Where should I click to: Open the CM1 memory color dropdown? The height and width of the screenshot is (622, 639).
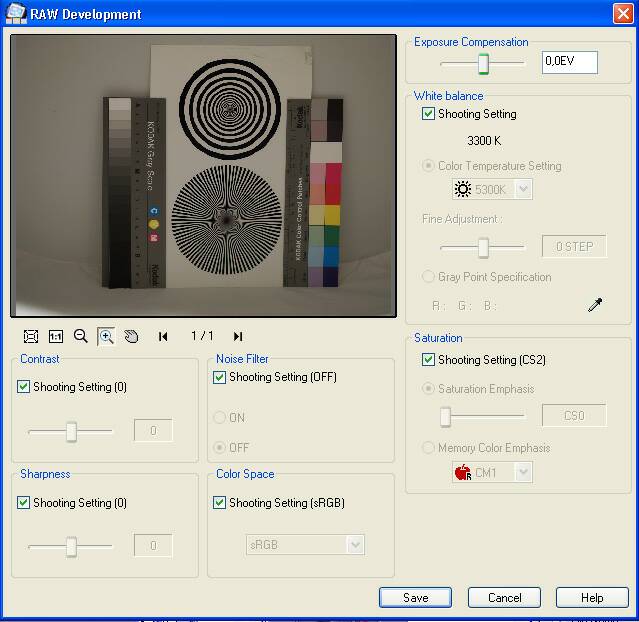[x=523, y=472]
